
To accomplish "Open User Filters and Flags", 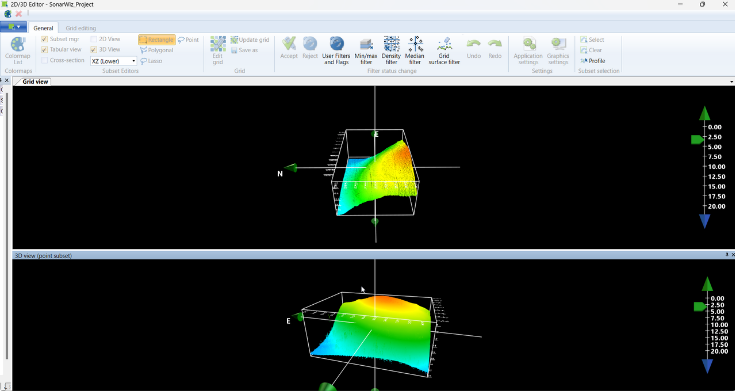I will 336,51.
